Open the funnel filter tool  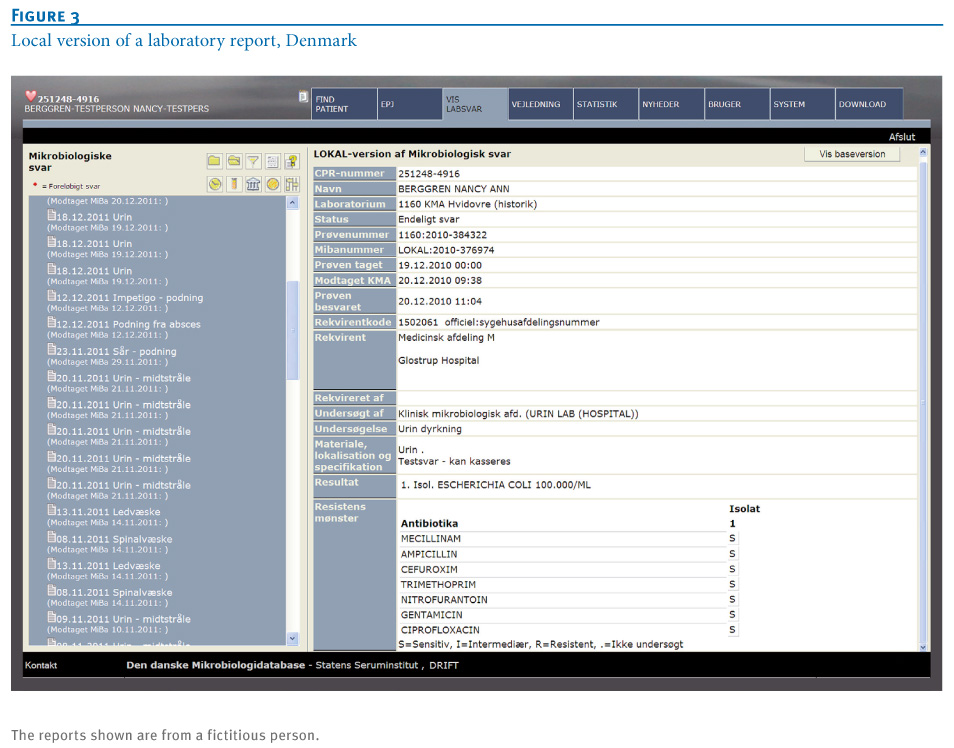253,161
